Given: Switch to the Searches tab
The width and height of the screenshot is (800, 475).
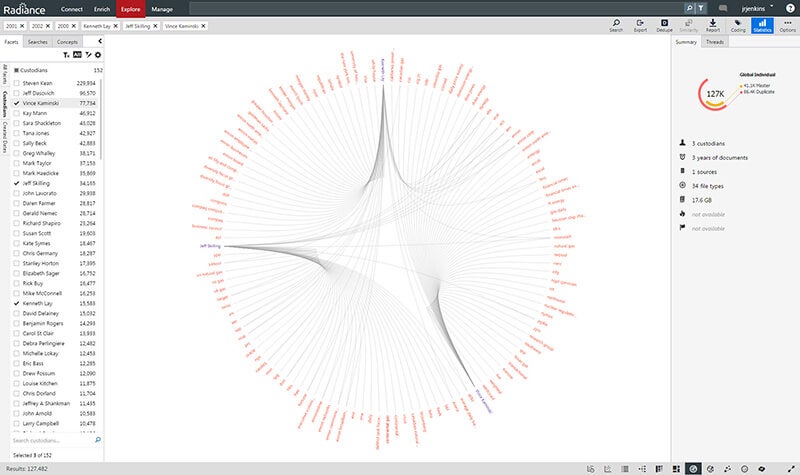Looking at the screenshot, I should pos(38,42).
